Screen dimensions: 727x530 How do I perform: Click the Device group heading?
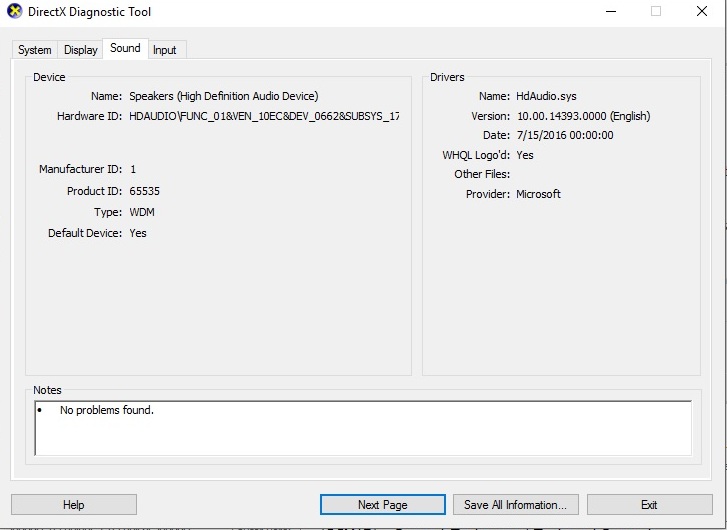(x=49, y=77)
